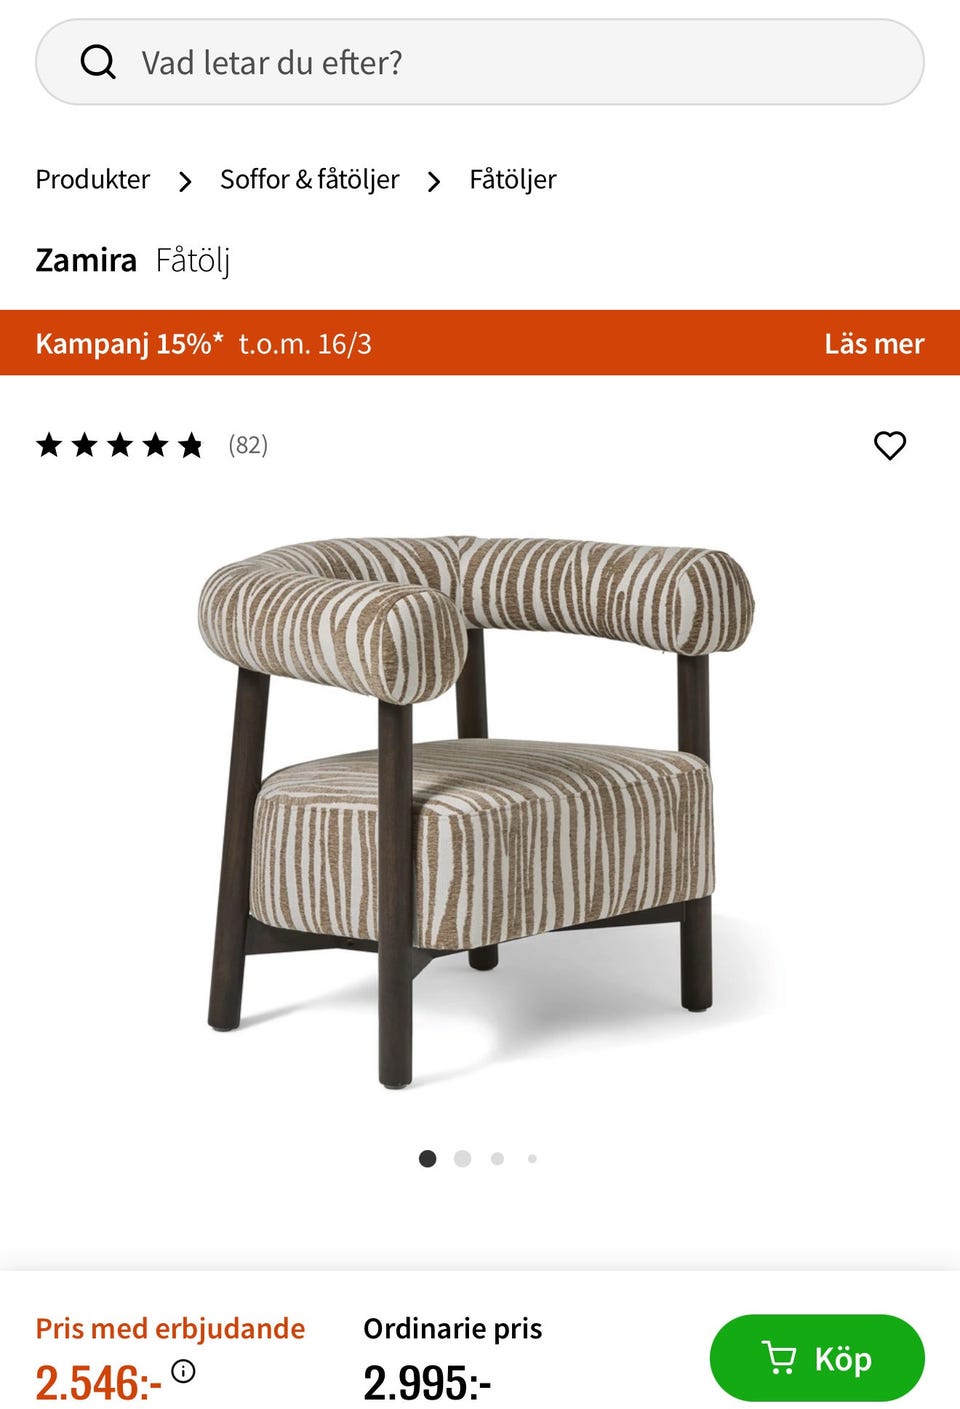Show offer price info icon
Screen dimensions: 960x1409
coord(183,1370)
